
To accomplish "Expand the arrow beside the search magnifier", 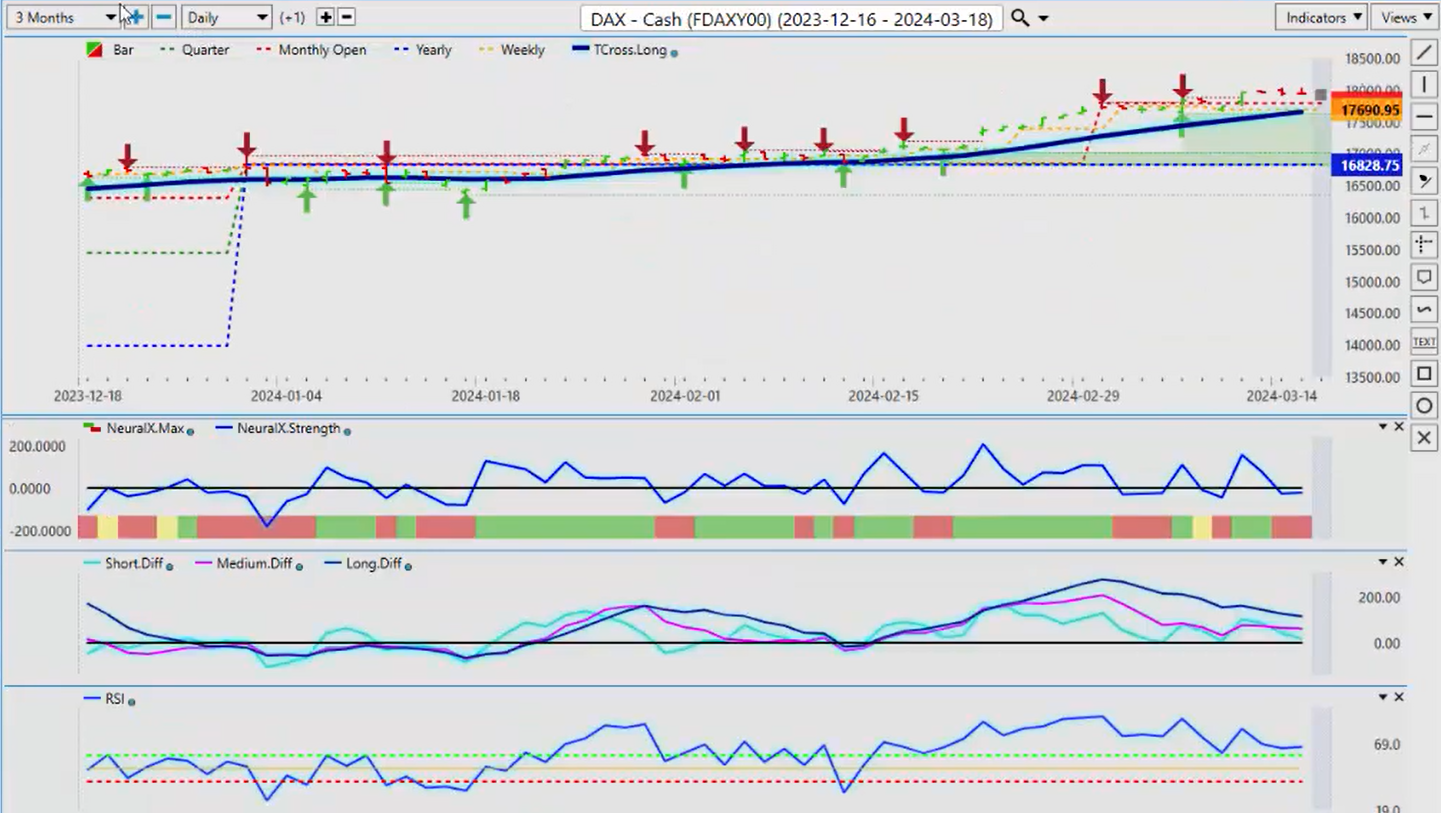I will (1044, 19).
